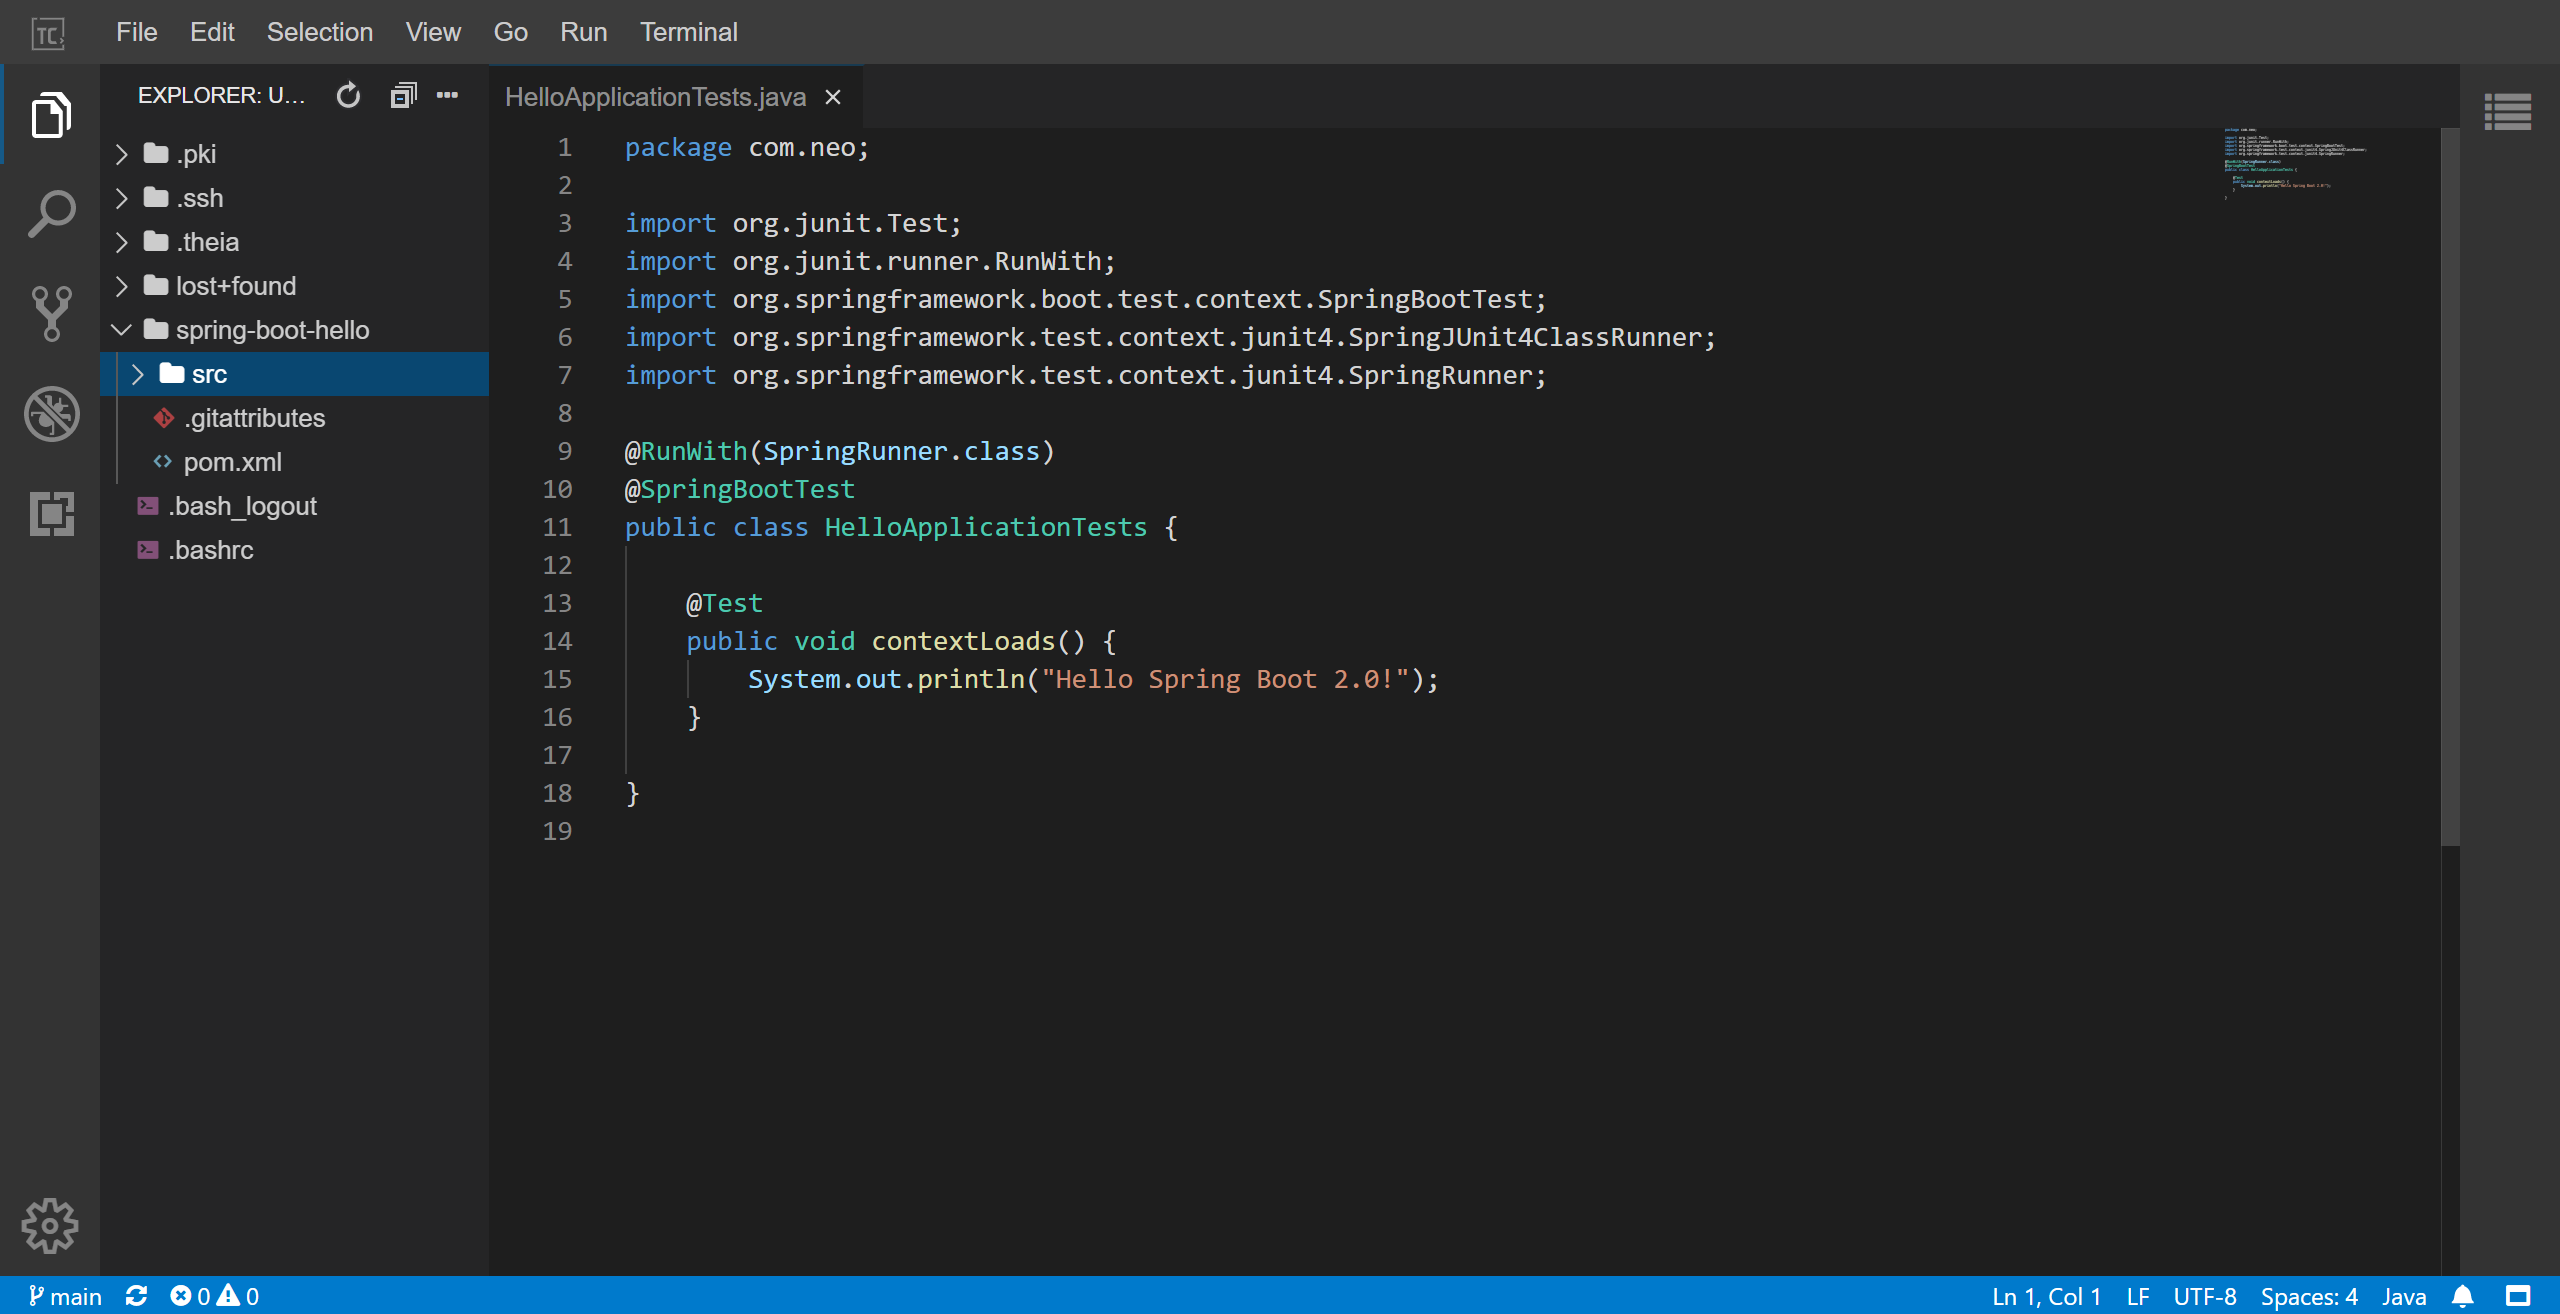2560x1314 pixels.
Task: Open the Go menu
Action: pos(510,32)
